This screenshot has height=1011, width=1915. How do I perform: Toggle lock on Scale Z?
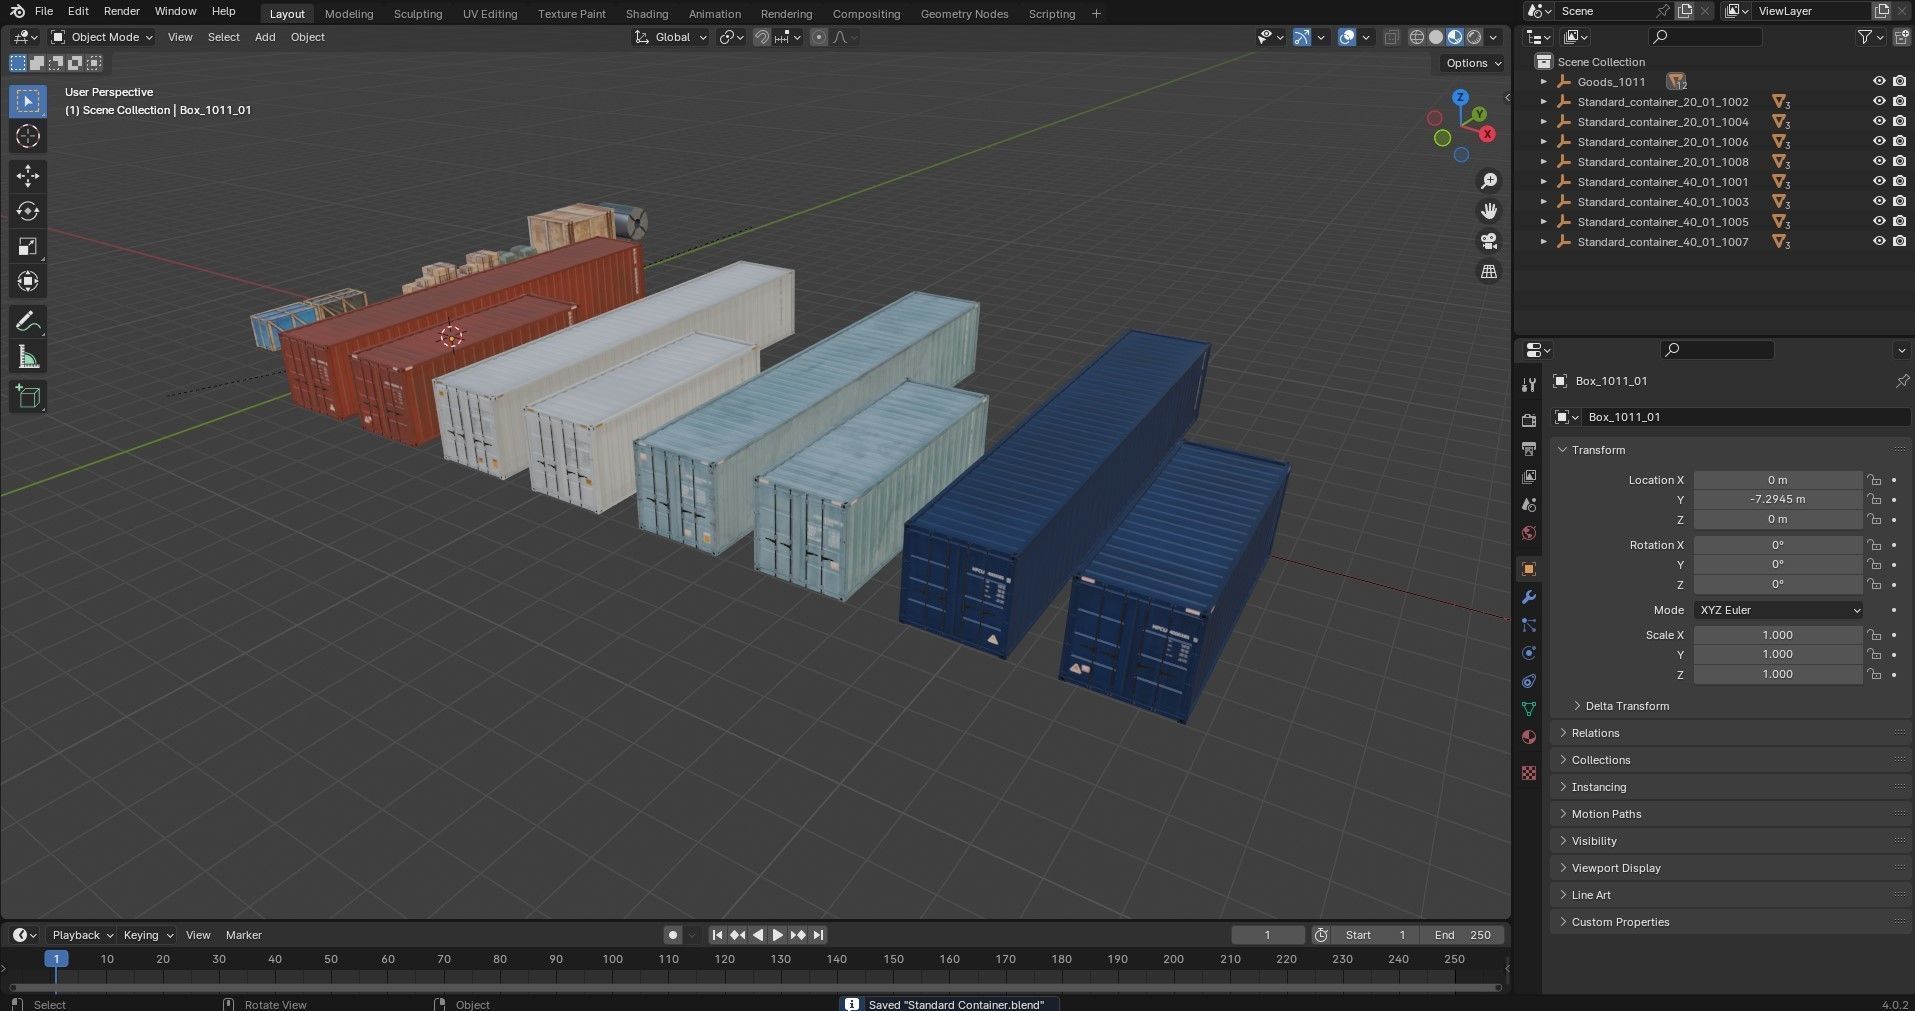click(x=1875, y=675)
